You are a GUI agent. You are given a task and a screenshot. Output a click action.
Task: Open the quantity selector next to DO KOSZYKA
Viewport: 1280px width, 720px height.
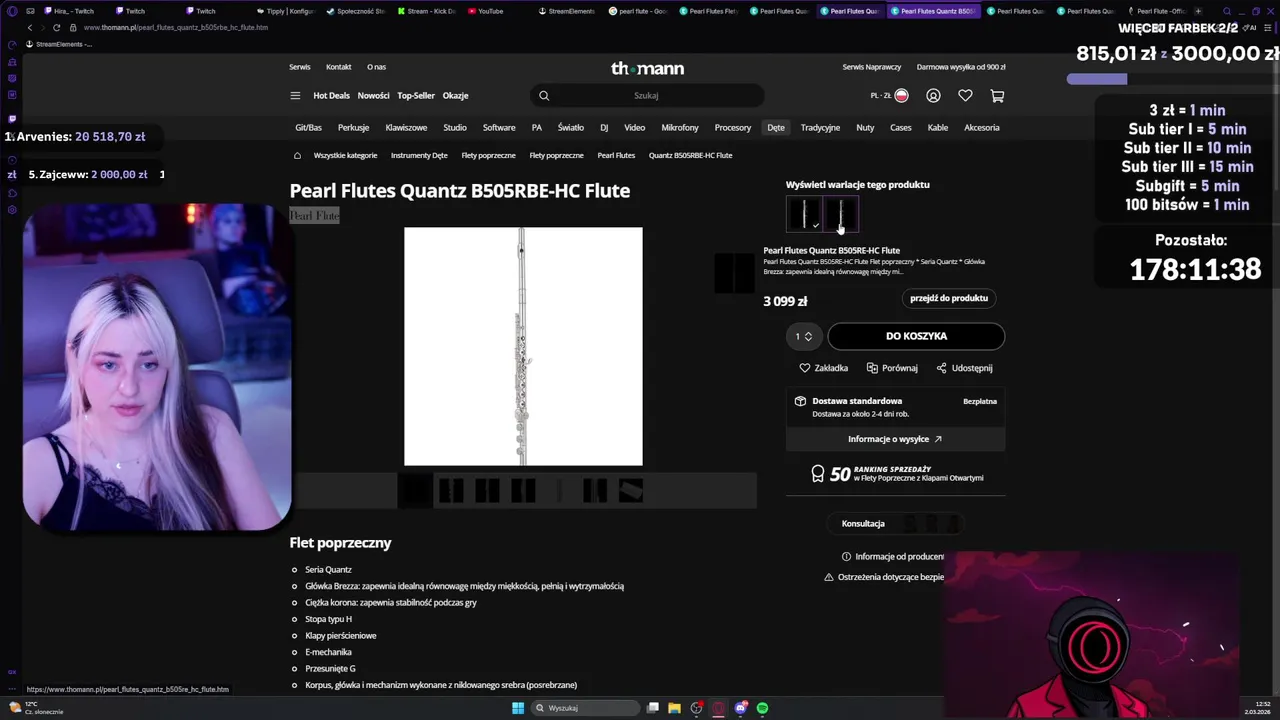(x=804, y=336)
